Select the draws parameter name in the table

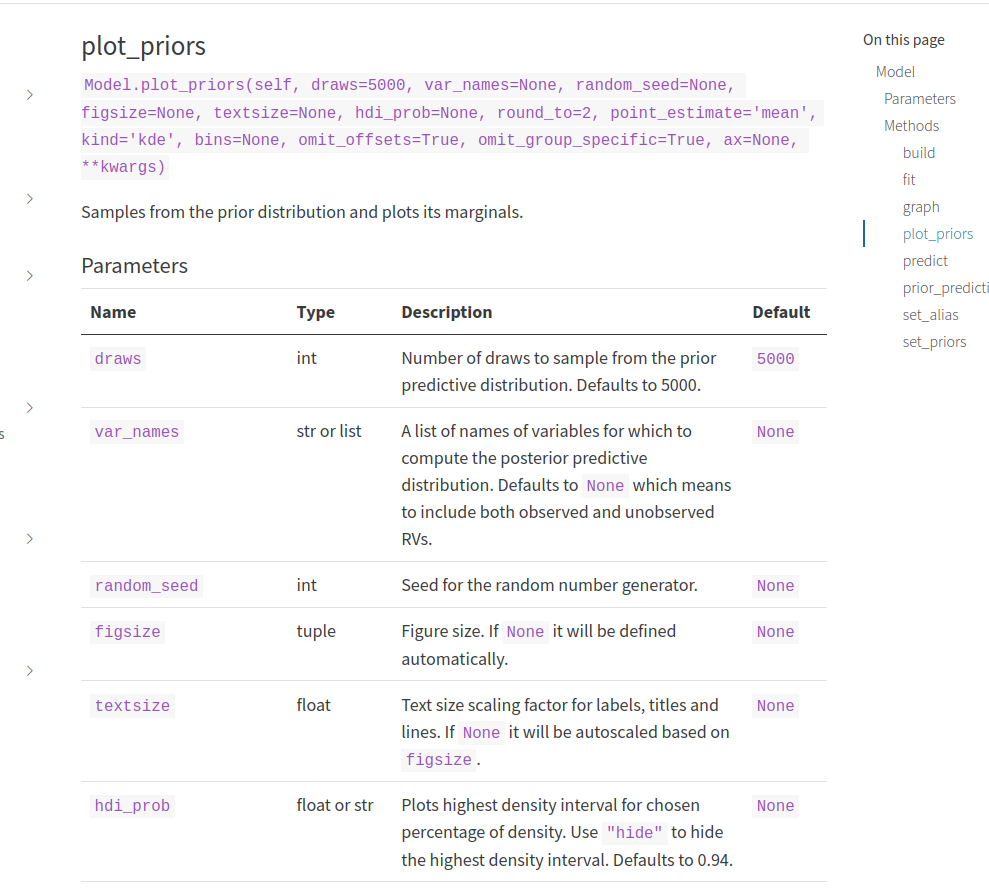tap(117, 358)
